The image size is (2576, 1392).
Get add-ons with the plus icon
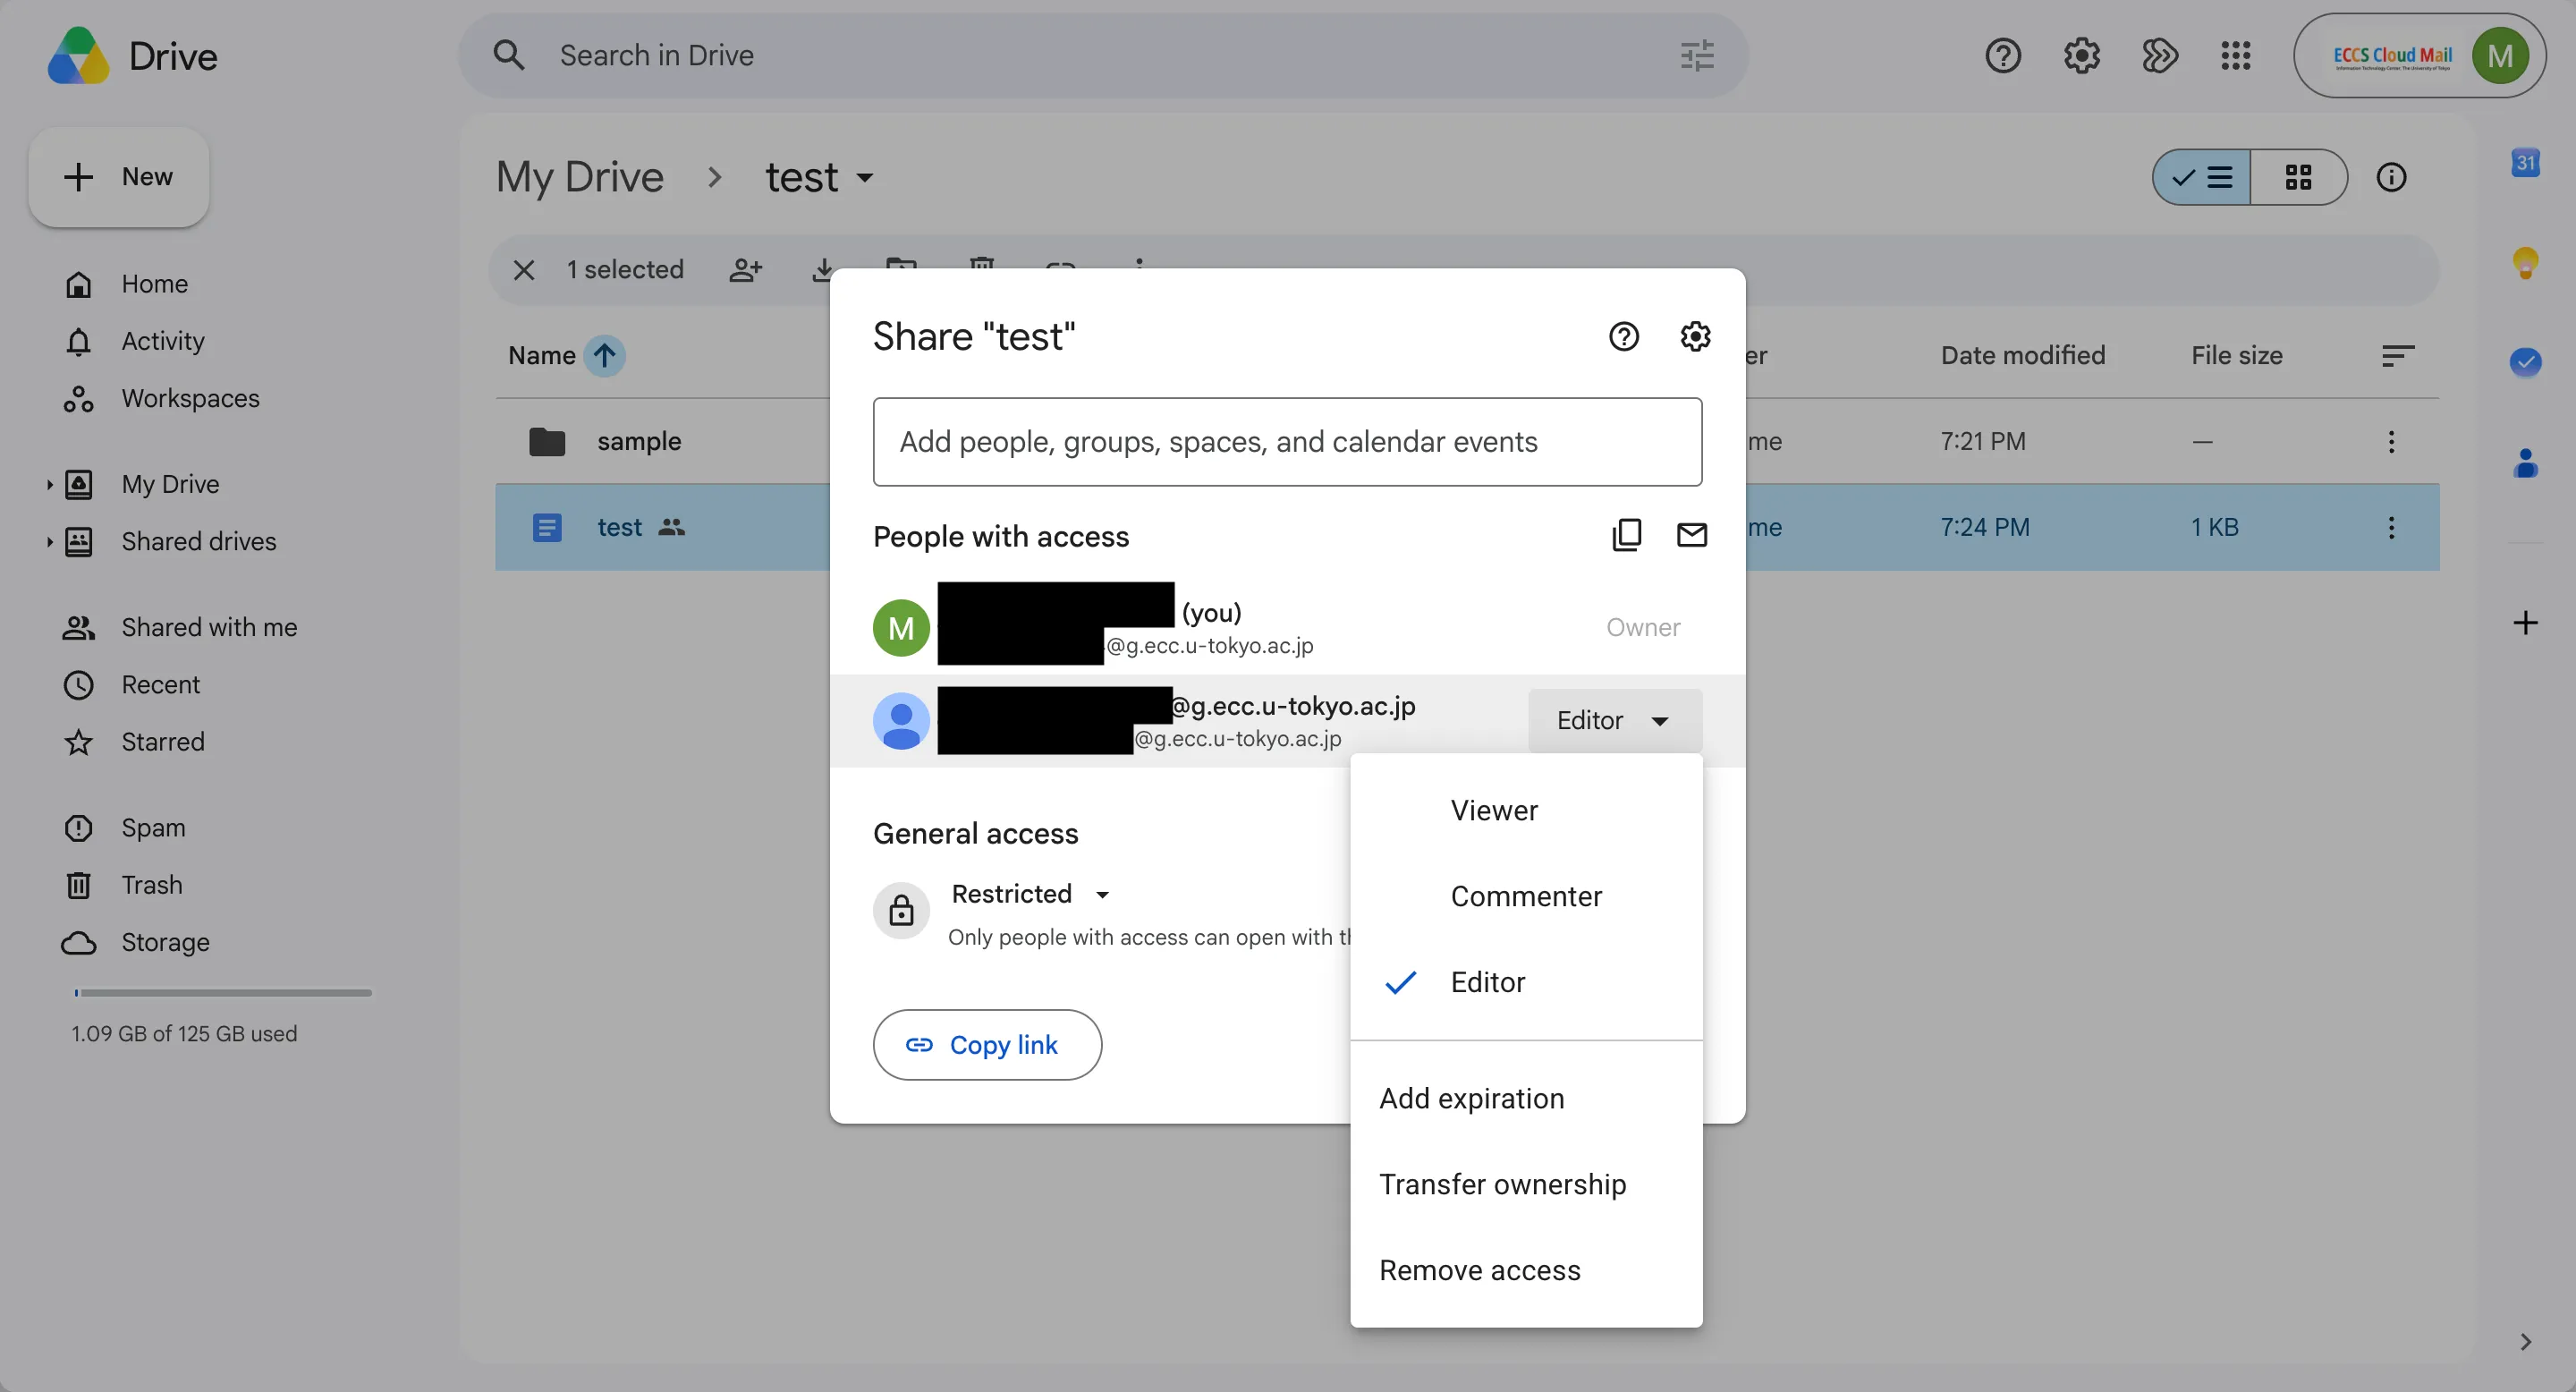coord(2526,623)
